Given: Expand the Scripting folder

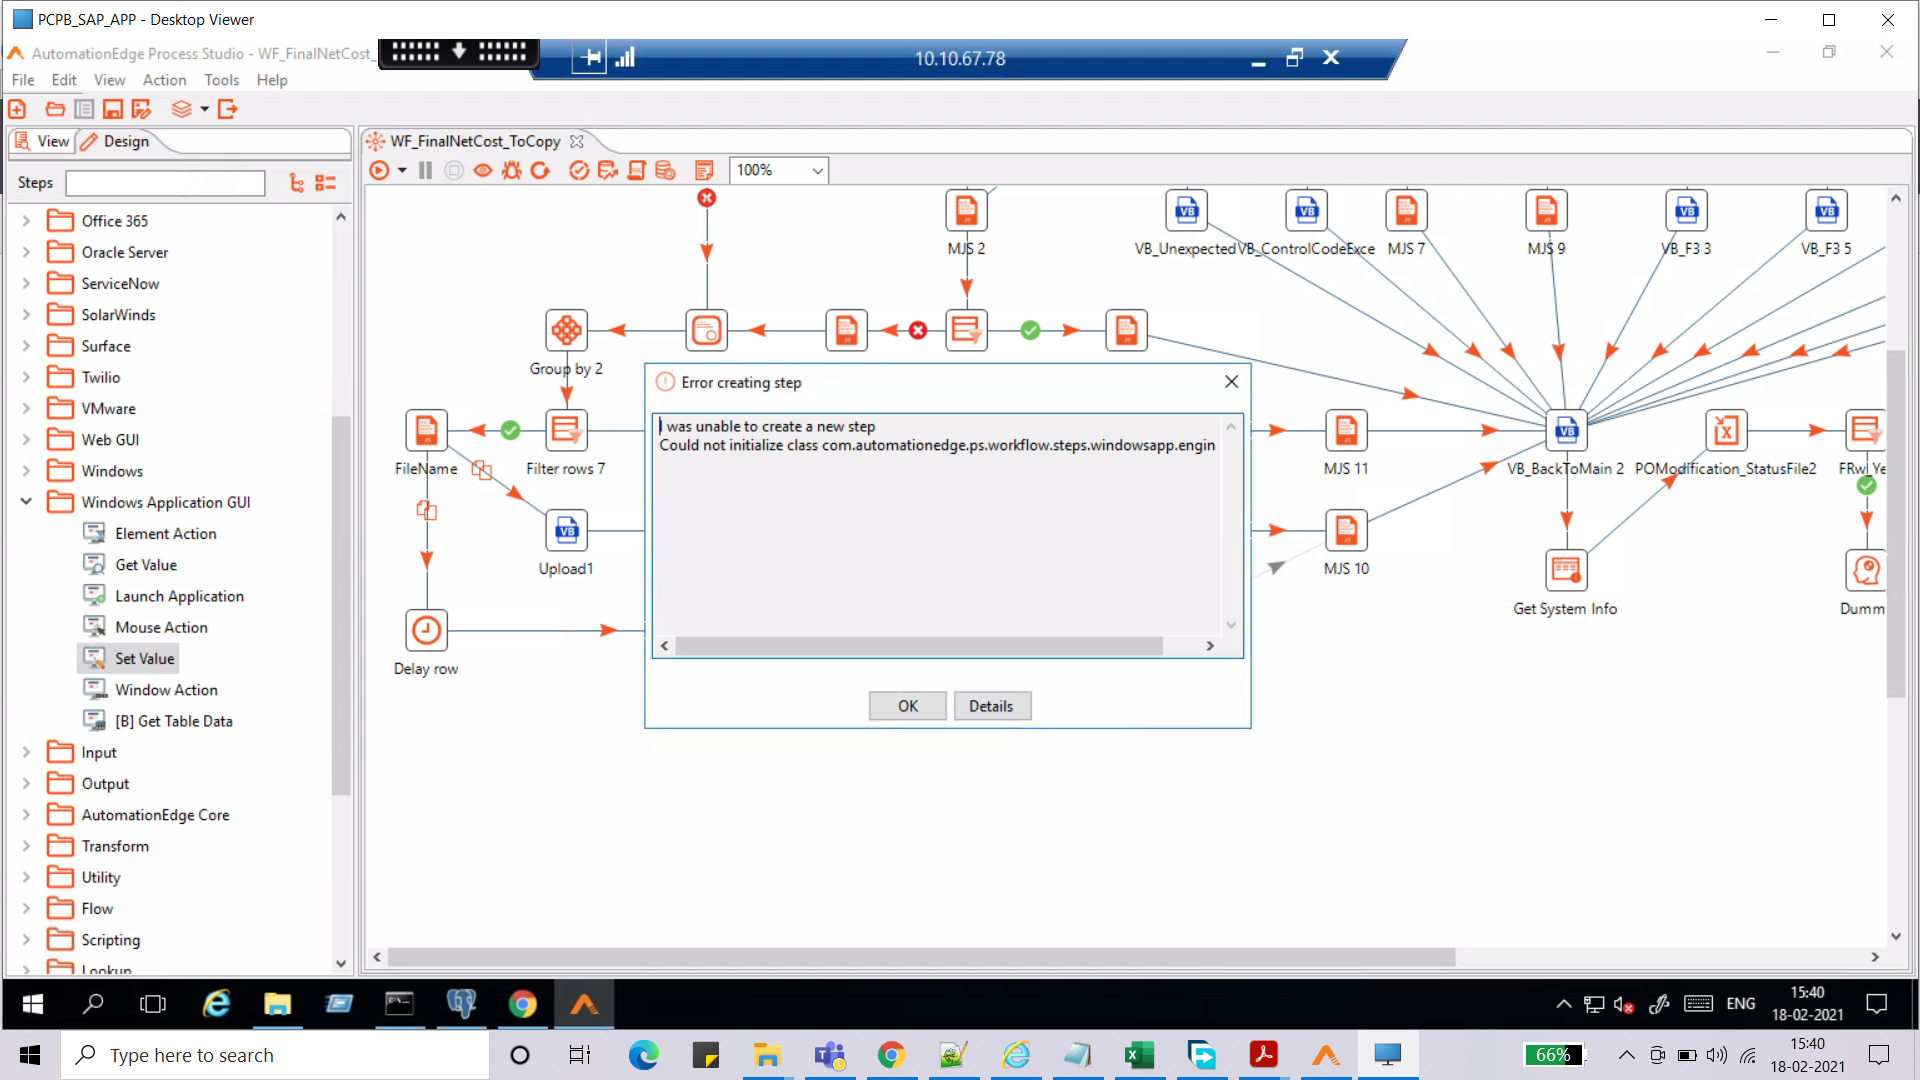Looking at the screenshot, I should point(26,940).
